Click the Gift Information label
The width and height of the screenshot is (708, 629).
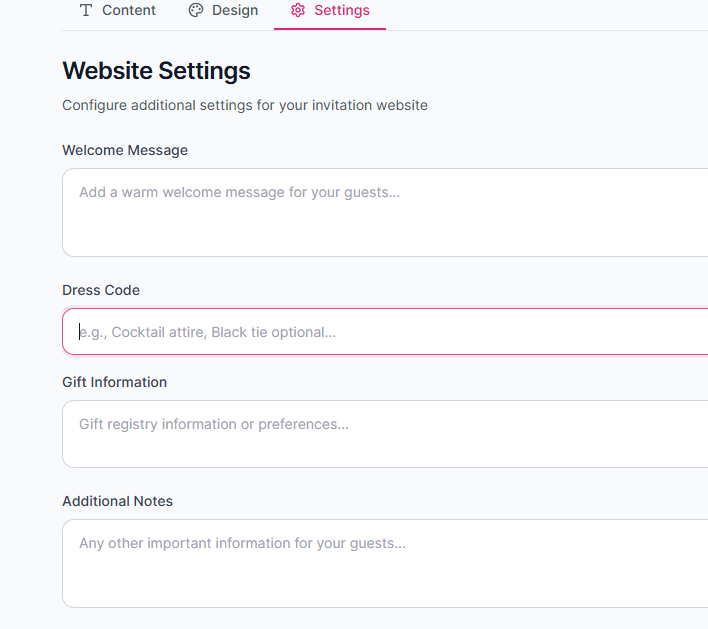(115, 382)
